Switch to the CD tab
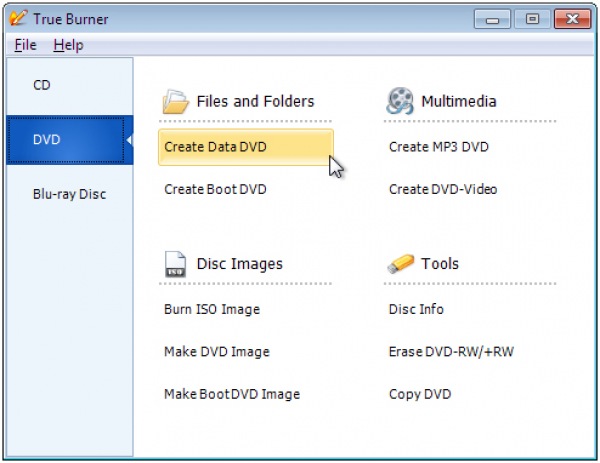 click(x=42, y=85)
